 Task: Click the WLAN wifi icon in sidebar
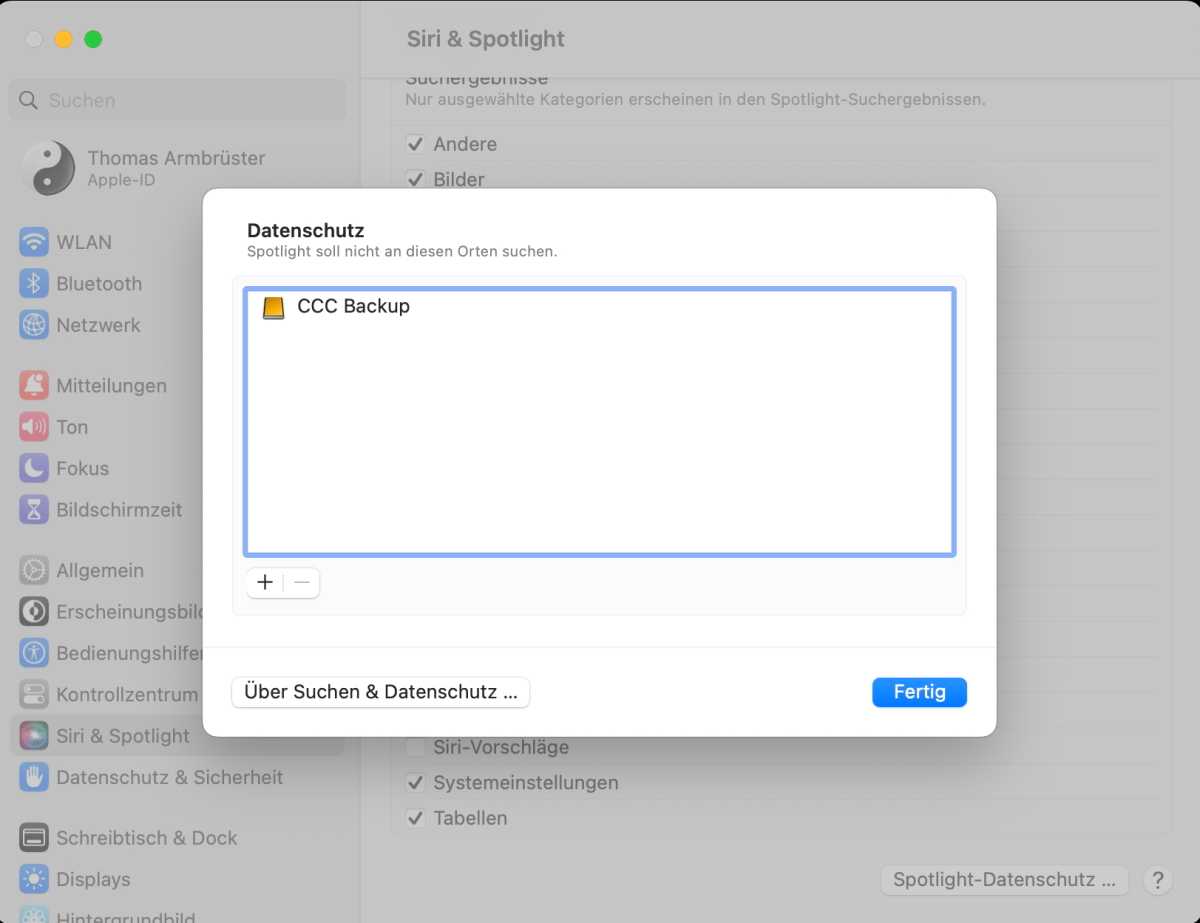[x=34, y=242]
